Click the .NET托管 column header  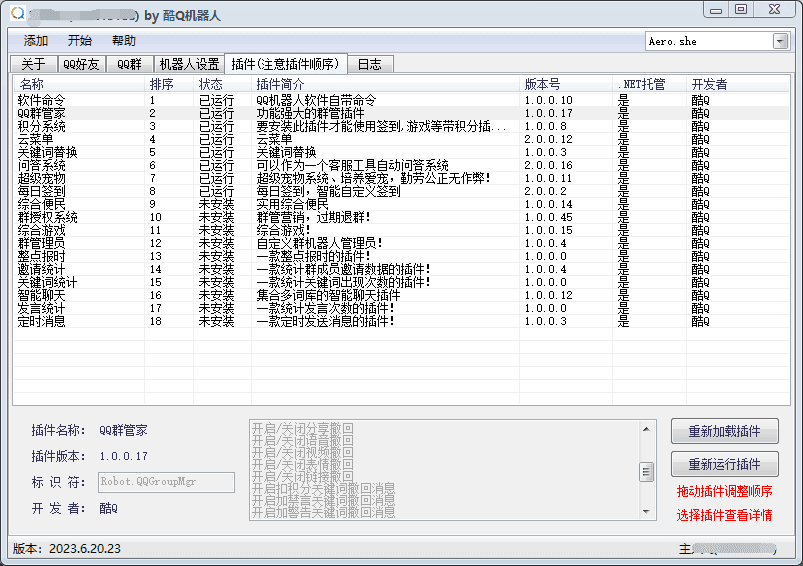tap(649, 85)
